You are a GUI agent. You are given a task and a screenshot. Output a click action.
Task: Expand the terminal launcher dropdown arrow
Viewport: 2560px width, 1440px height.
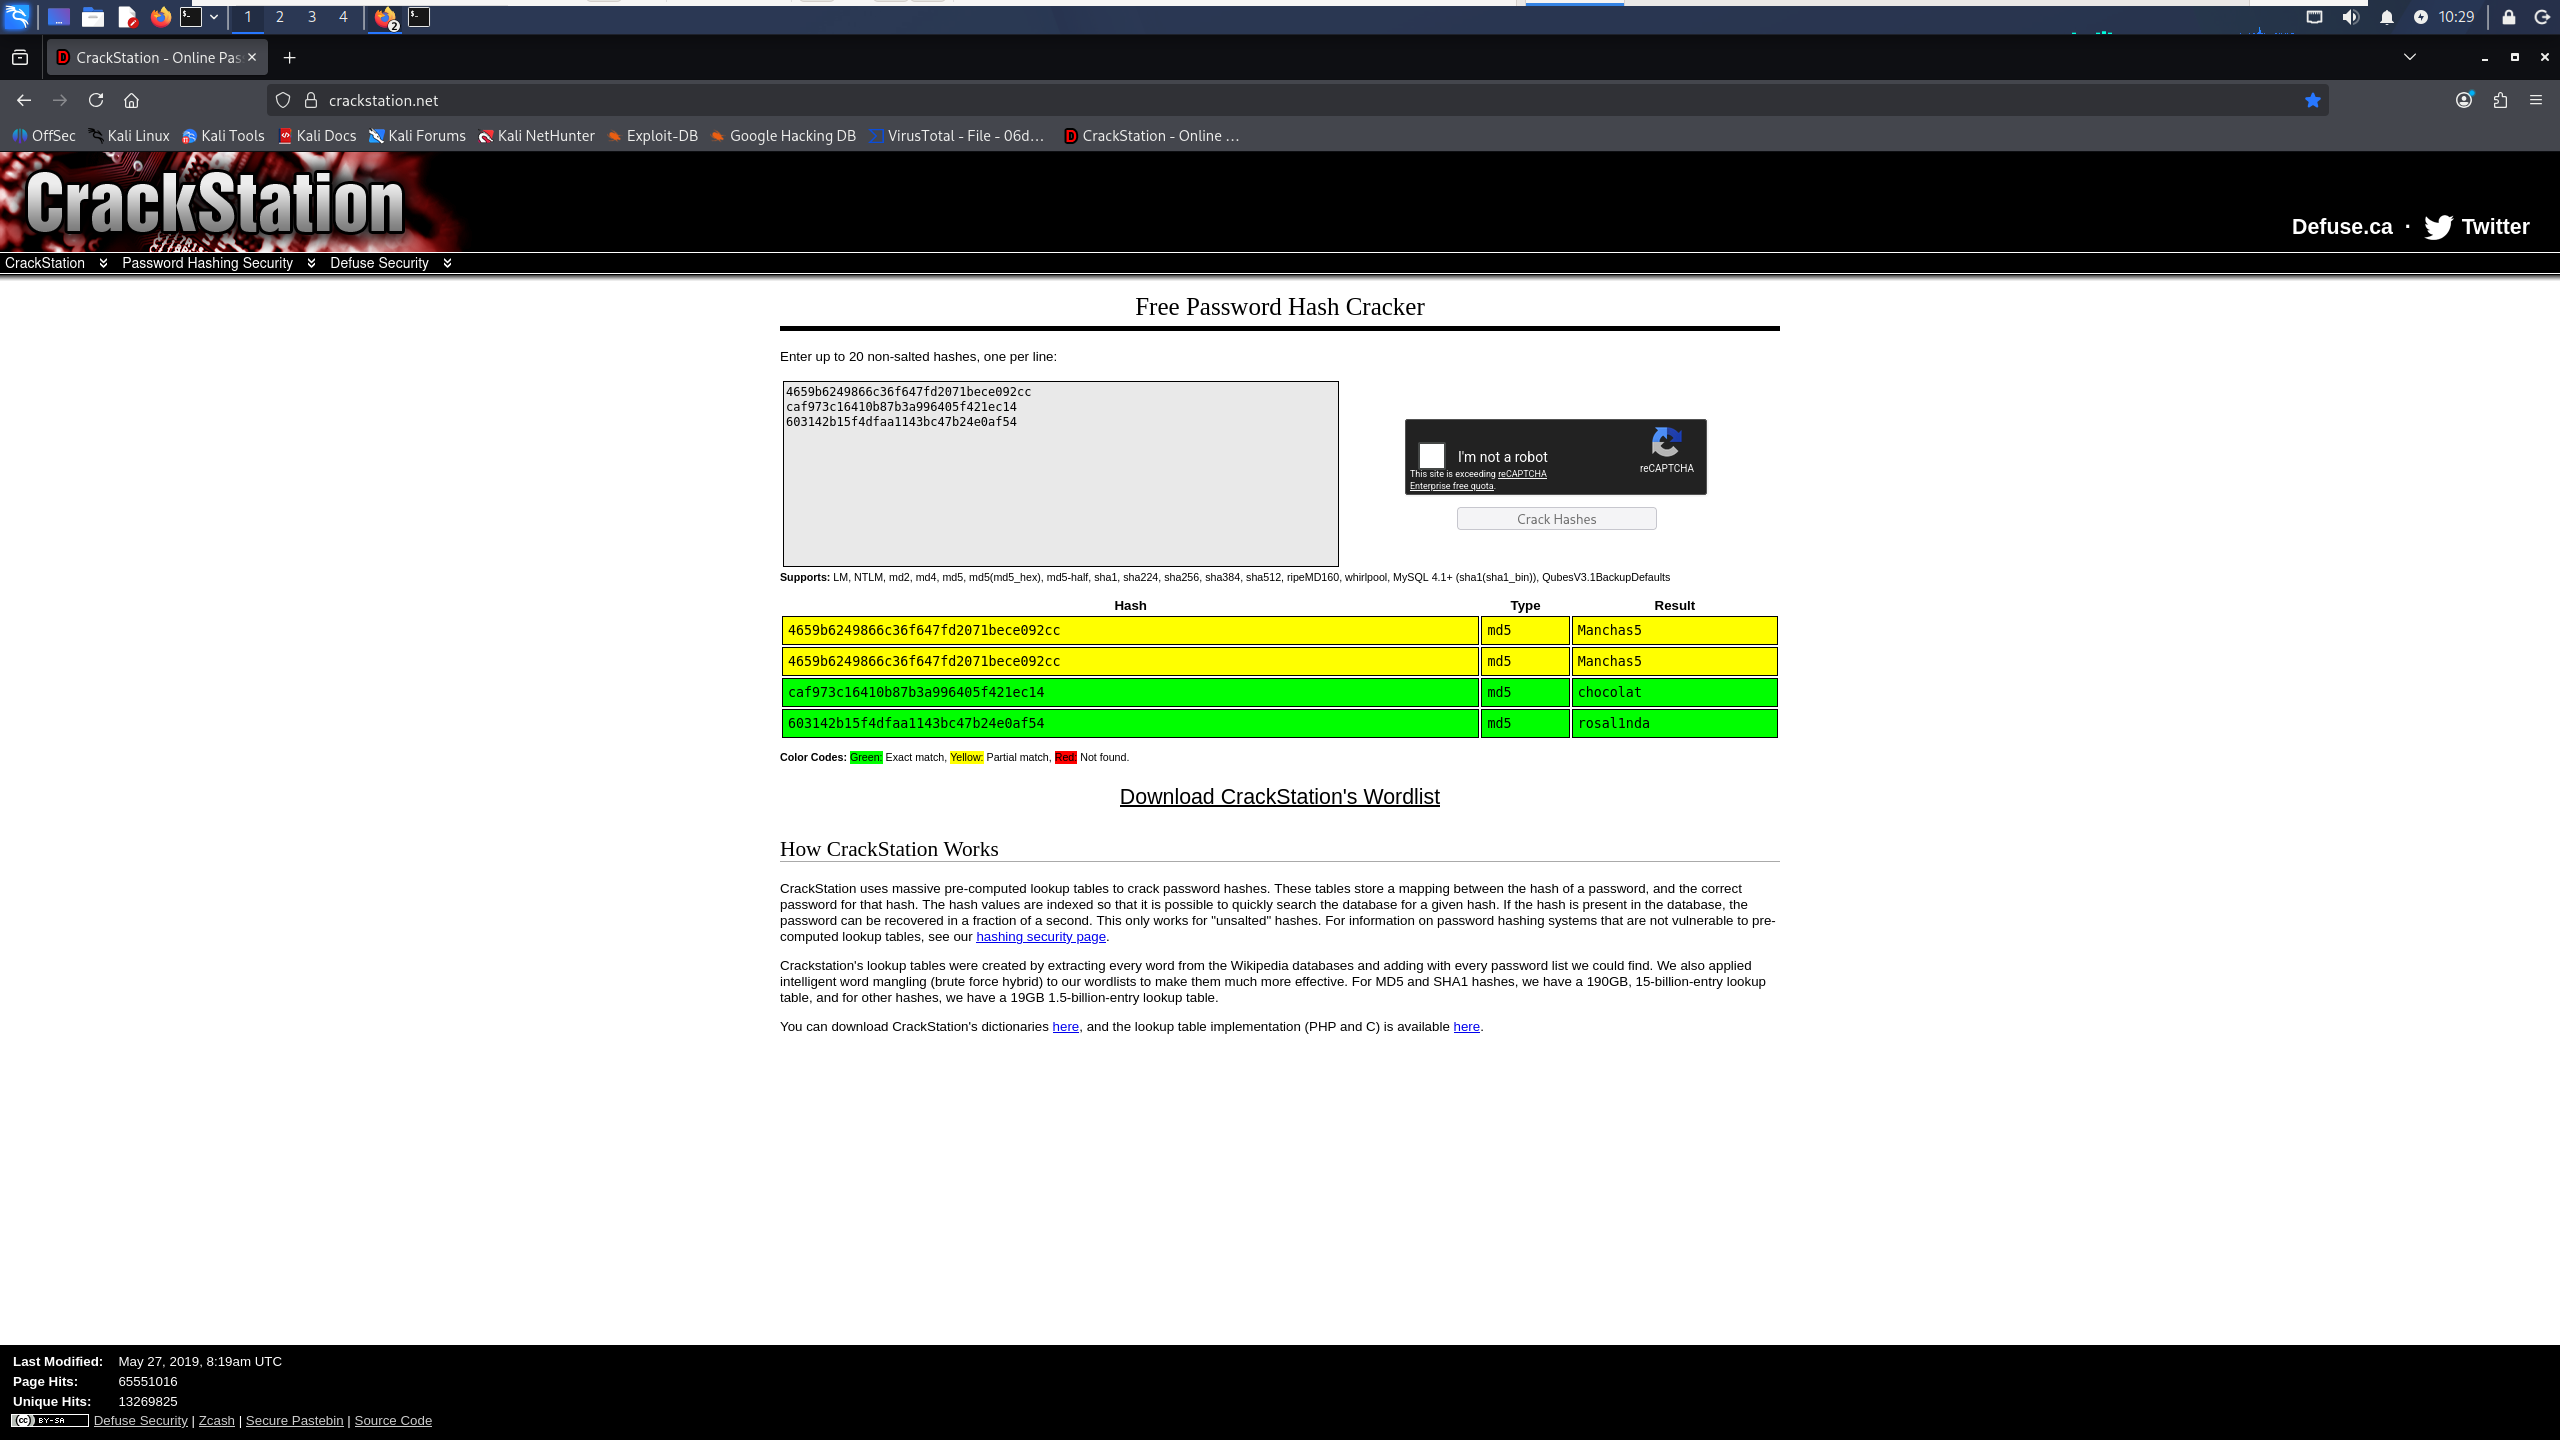214,17
